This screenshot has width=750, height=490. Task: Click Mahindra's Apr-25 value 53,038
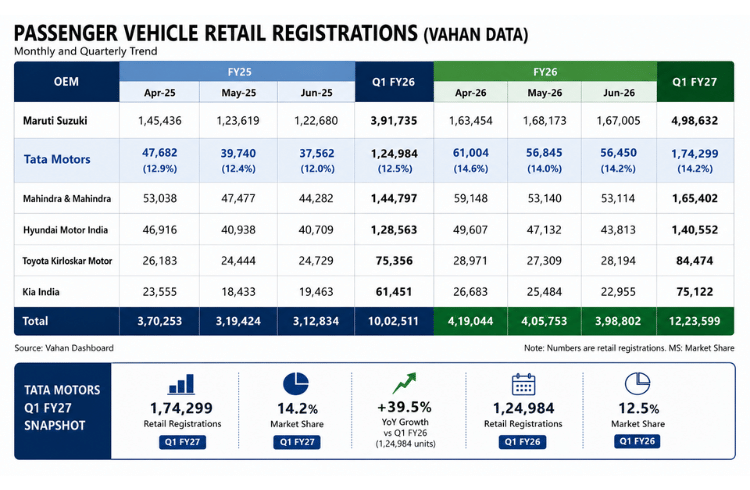(x=160, y=199)
